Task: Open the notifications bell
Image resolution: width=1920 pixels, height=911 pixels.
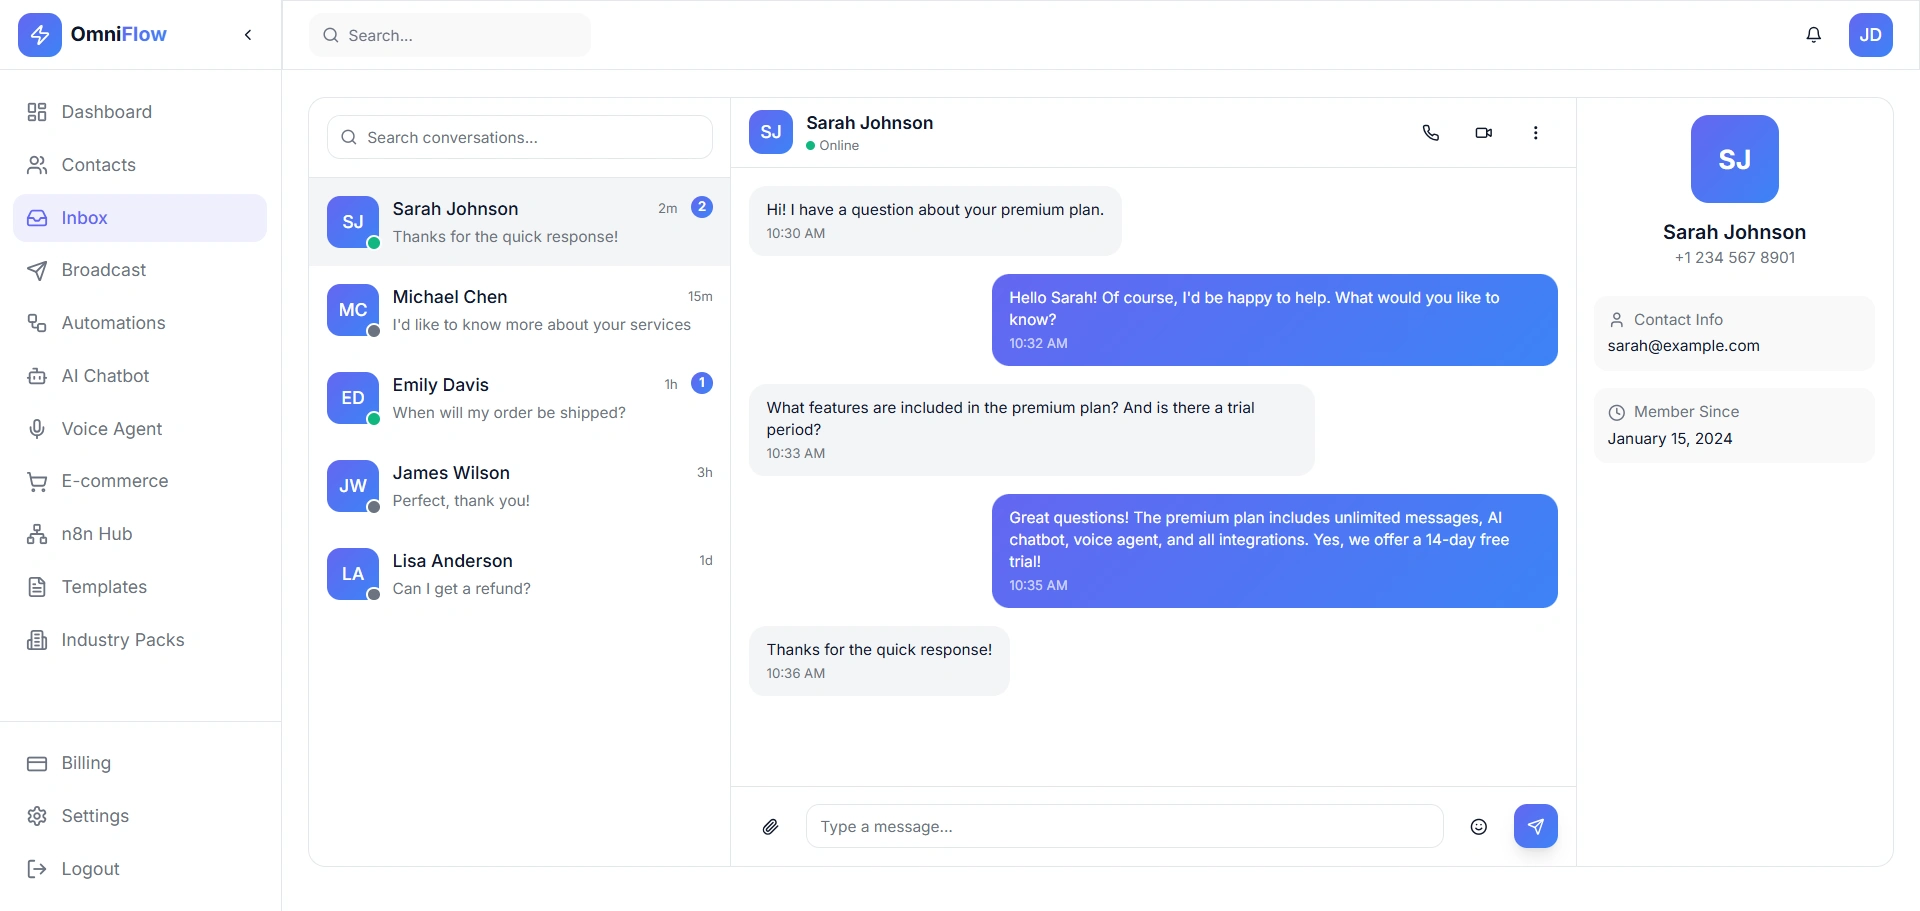Action: click(1814, 35)
